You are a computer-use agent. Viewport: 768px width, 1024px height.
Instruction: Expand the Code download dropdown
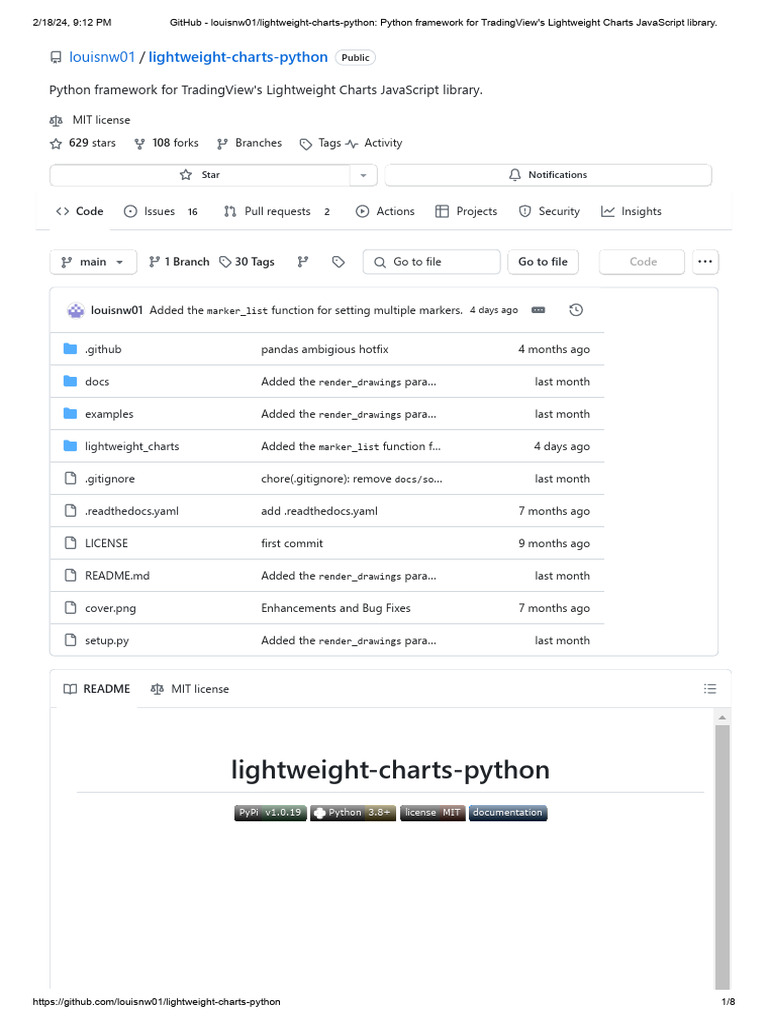643,262
